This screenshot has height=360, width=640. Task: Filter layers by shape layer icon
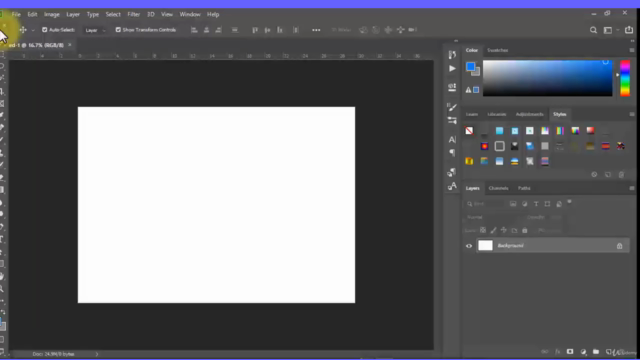[x=547, y=204]
